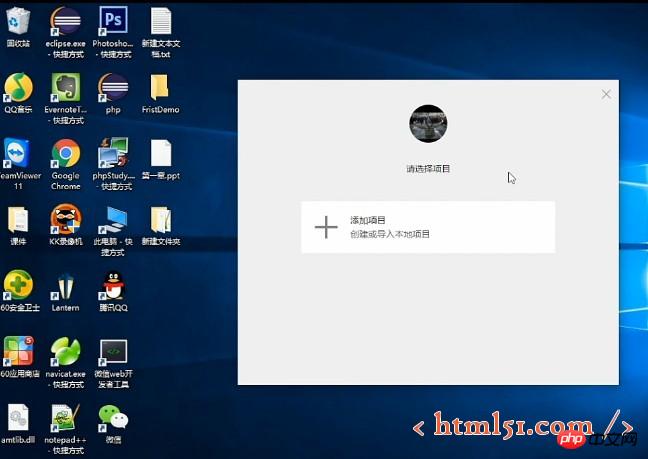Click the 回收站 recycle bin icon

18,21
